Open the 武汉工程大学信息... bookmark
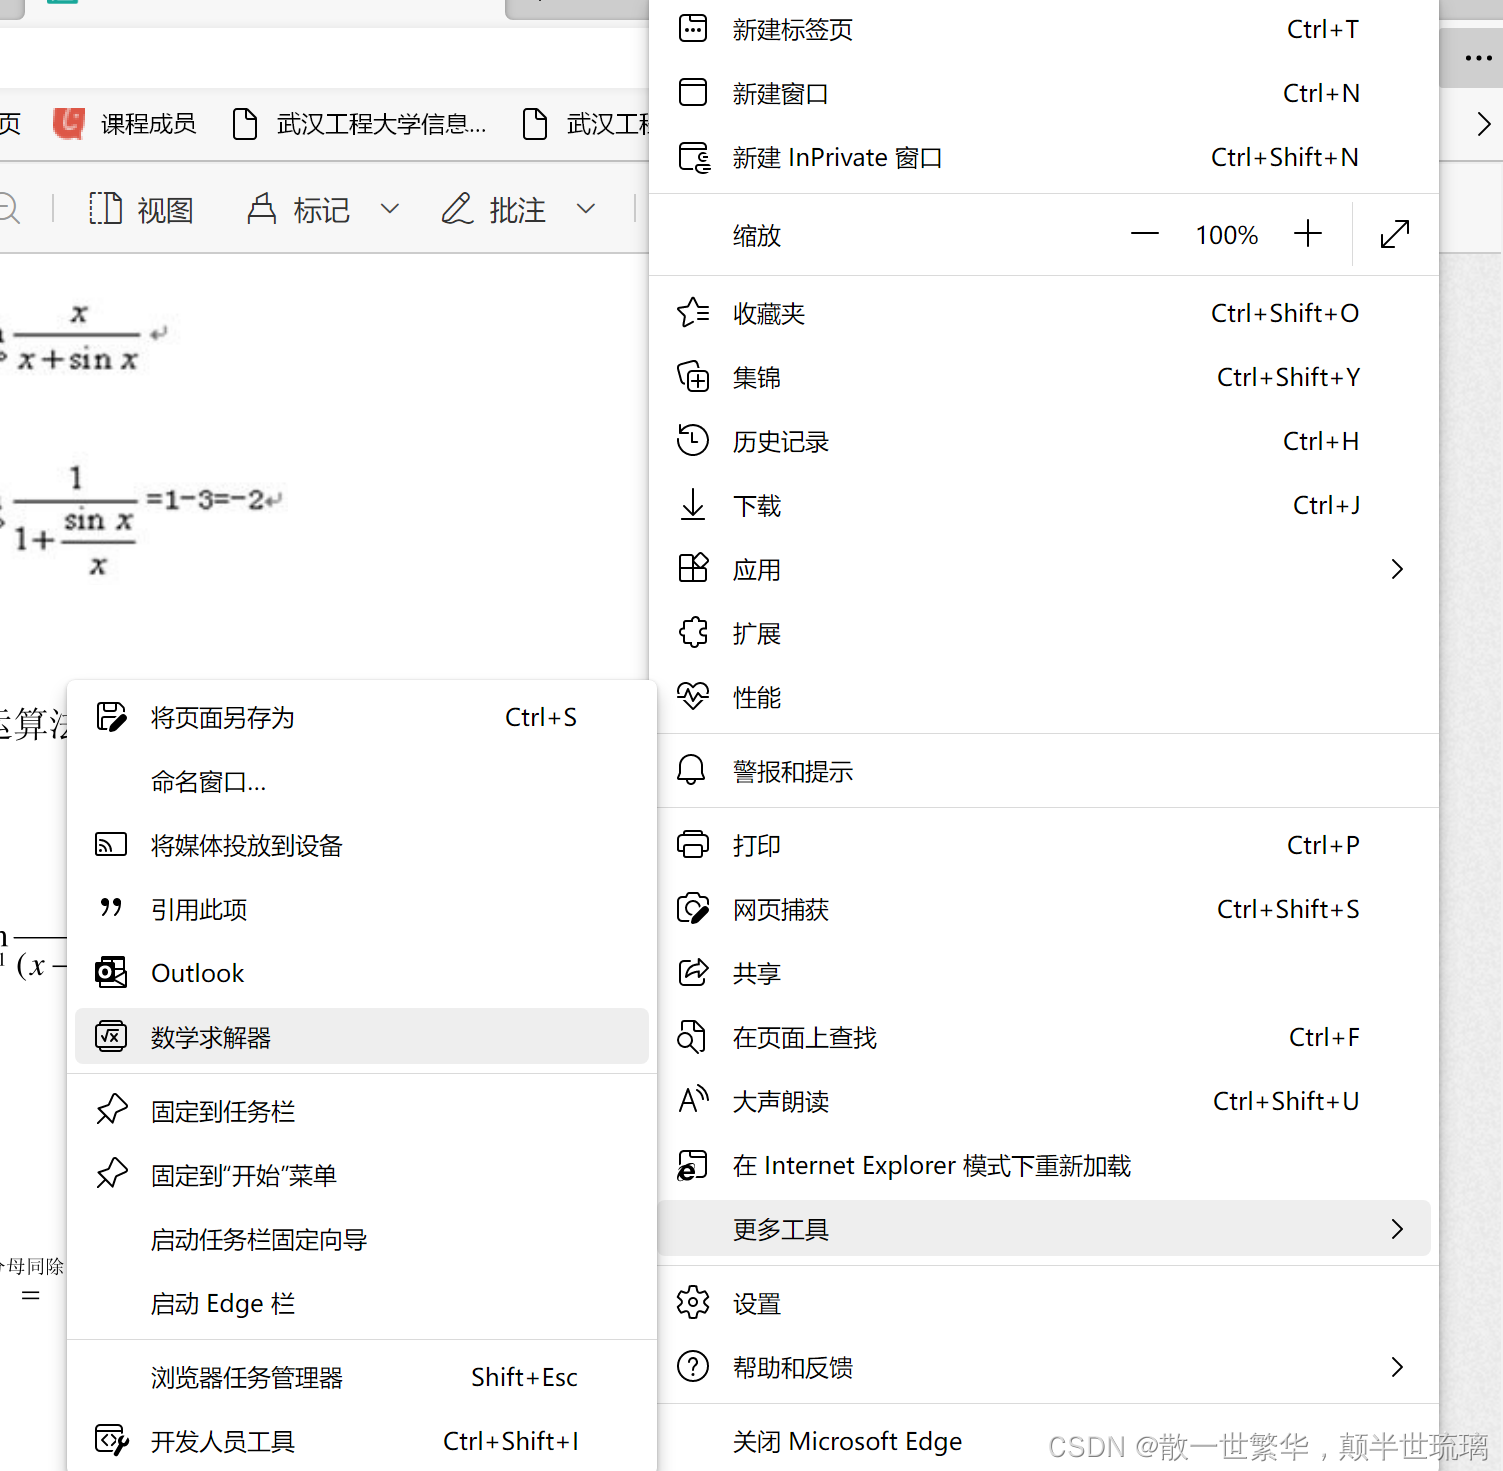This screenshot has width=1503, height=1471. (x=359, y=124)
